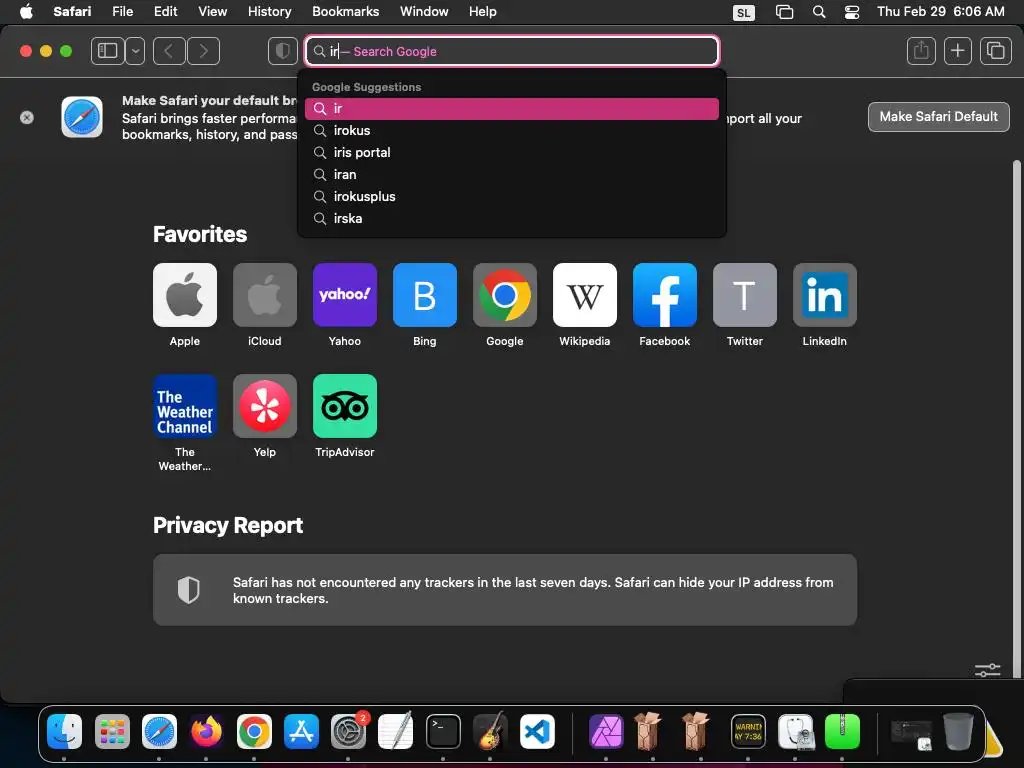
Task: Open the History menu
Action: point(269,12)
